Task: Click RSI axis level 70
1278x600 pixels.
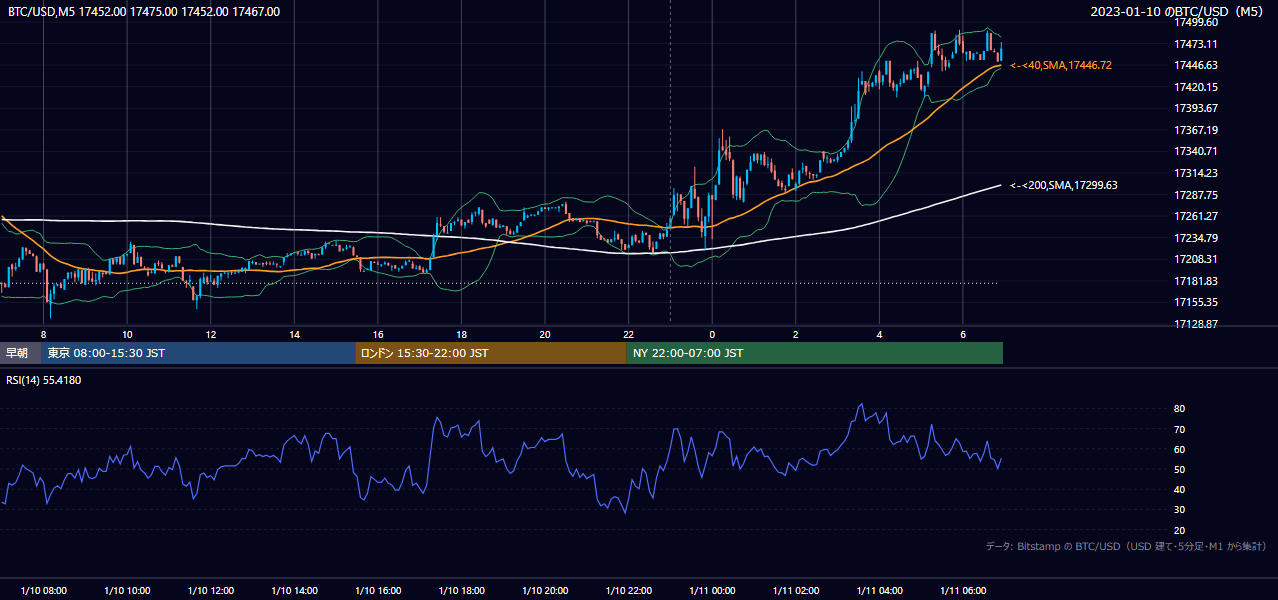Action: point(1179,429)
